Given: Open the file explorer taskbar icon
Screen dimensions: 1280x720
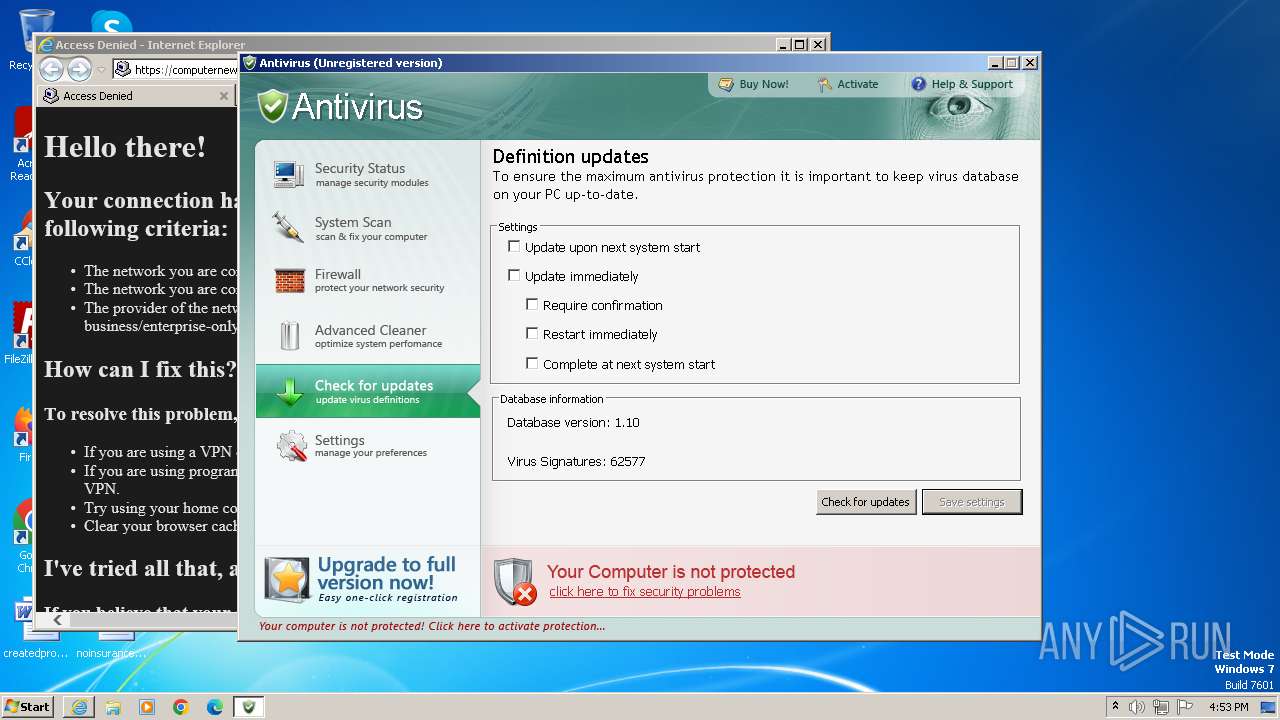Looking at the screenshot, I should coord(113,707).
